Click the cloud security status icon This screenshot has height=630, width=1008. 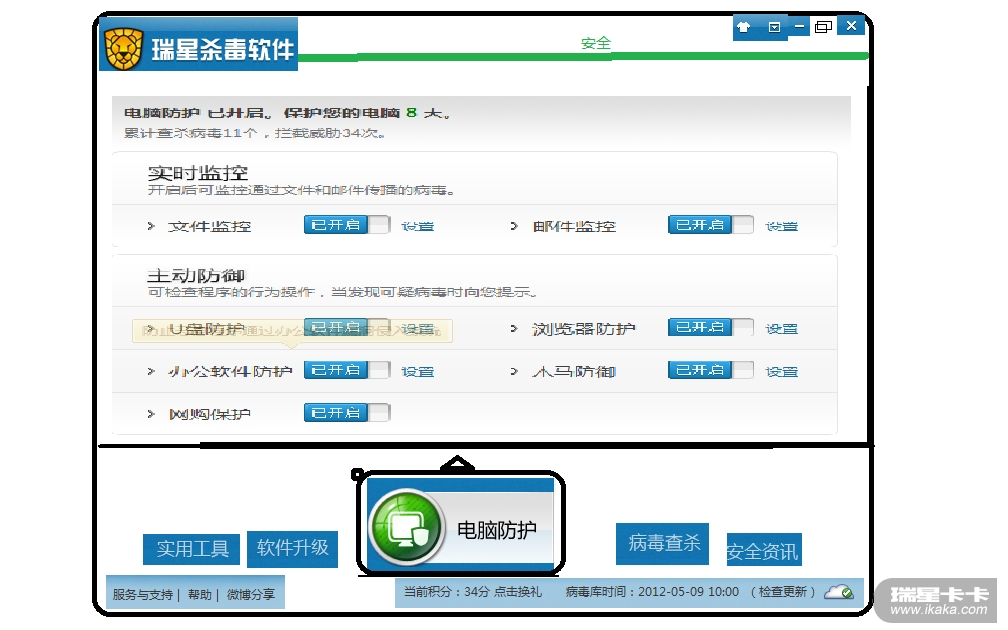[x=839, y=592]
